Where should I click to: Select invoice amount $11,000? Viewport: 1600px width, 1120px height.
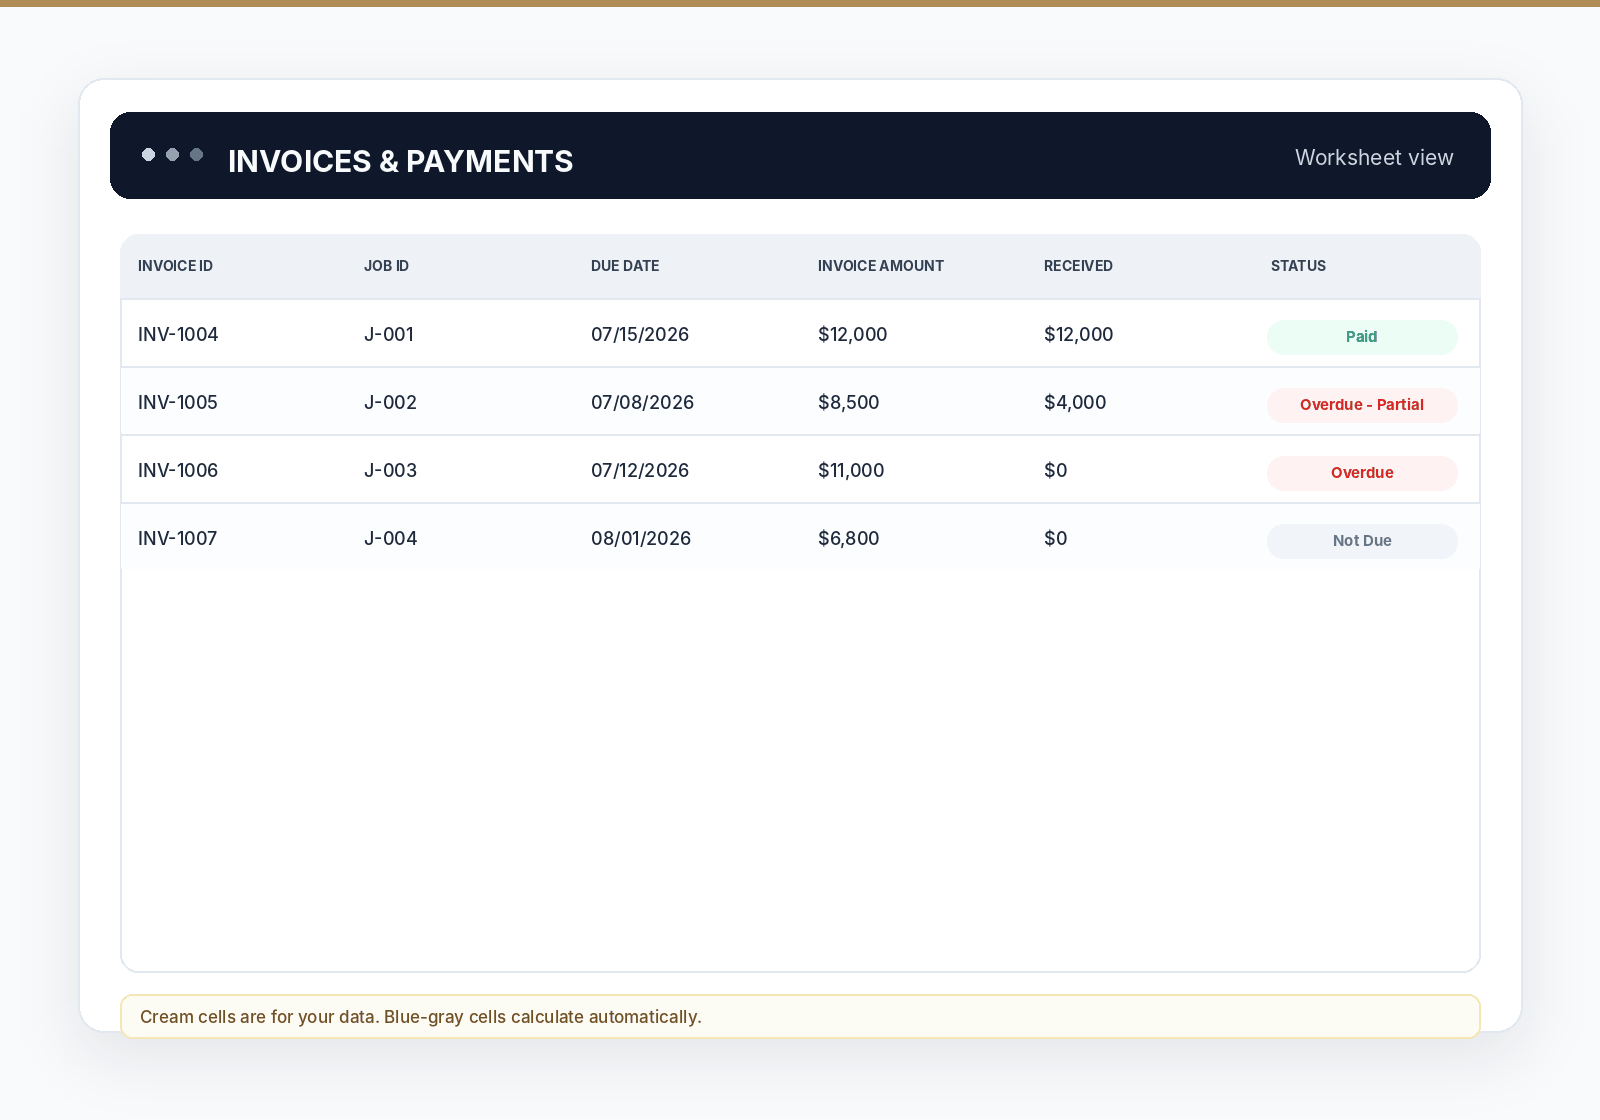851,470
